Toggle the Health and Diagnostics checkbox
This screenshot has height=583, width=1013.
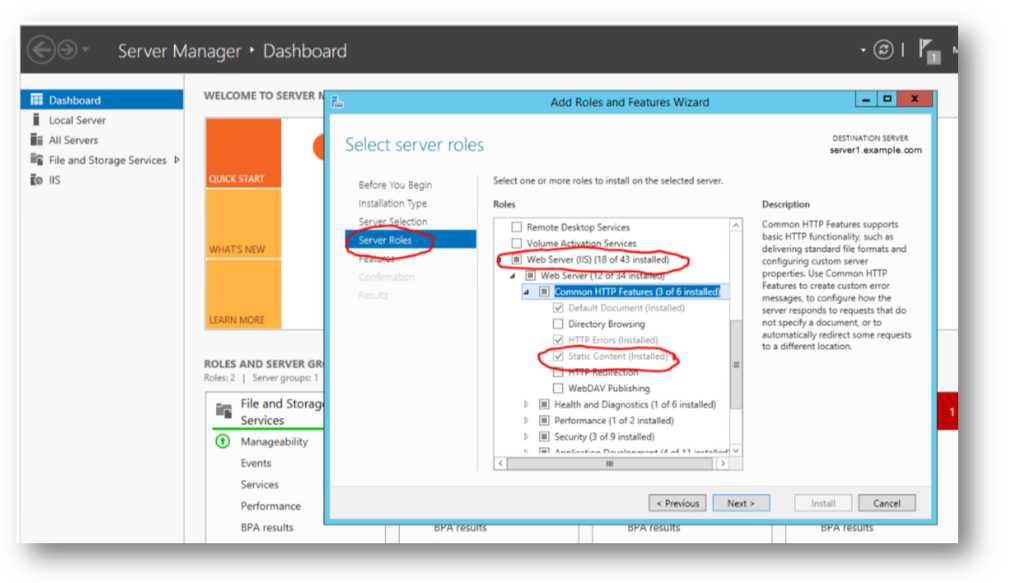point(544,404)
